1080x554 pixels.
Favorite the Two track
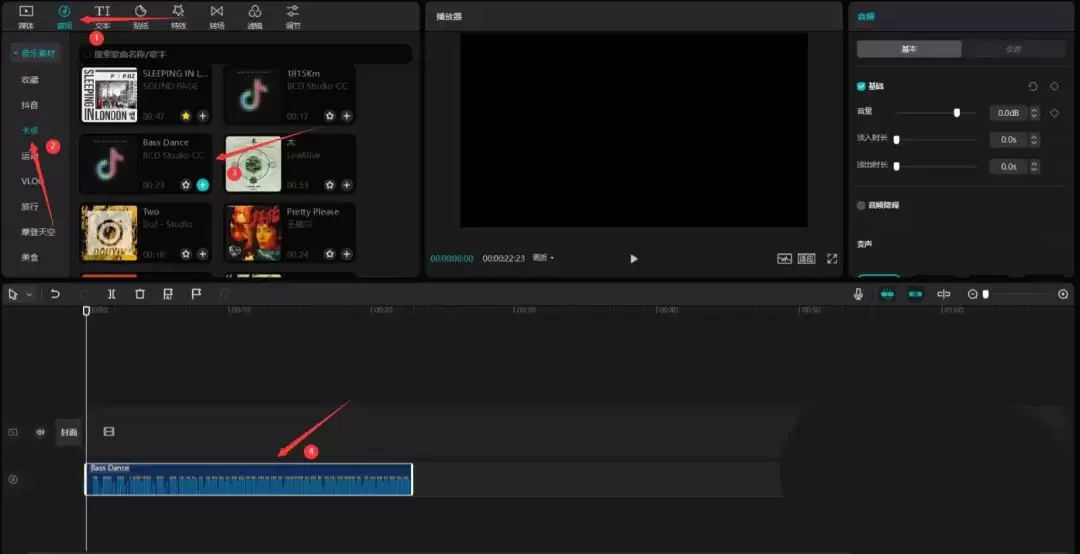pyautogui.click(x=186, y=254)
